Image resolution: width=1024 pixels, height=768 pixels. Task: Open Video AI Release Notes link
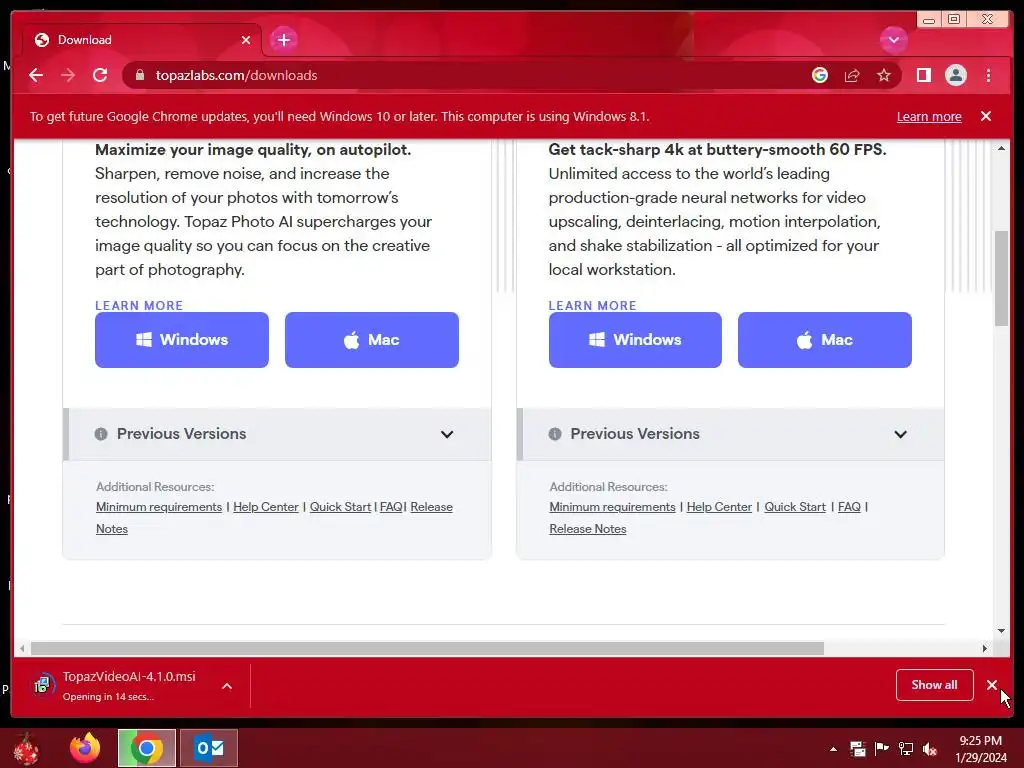click(x=588, y=529)
